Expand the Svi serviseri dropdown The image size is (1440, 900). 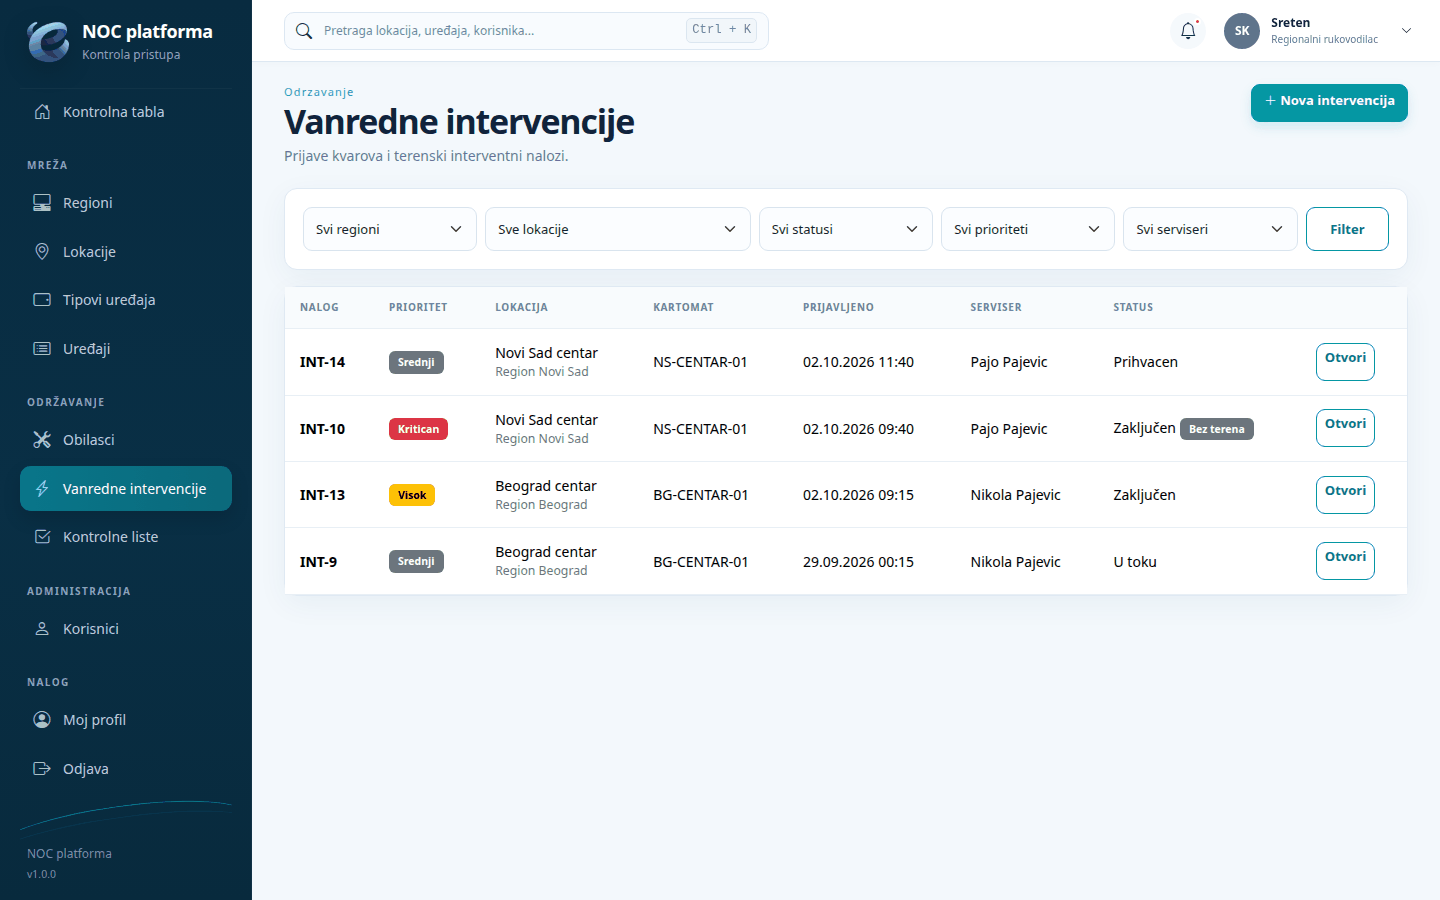coord(1210,229)
